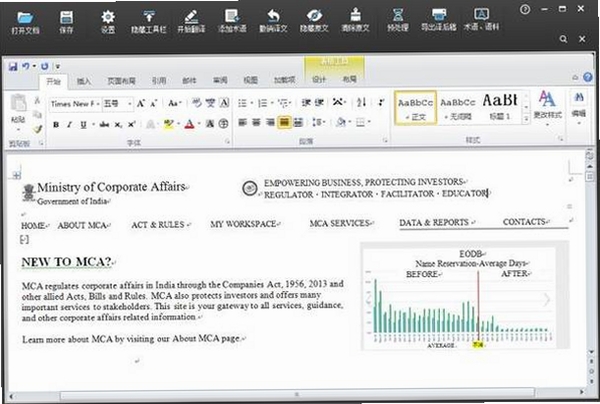Click the ACT & RULES text in document
600x404 pixels.
coord(158,225)
